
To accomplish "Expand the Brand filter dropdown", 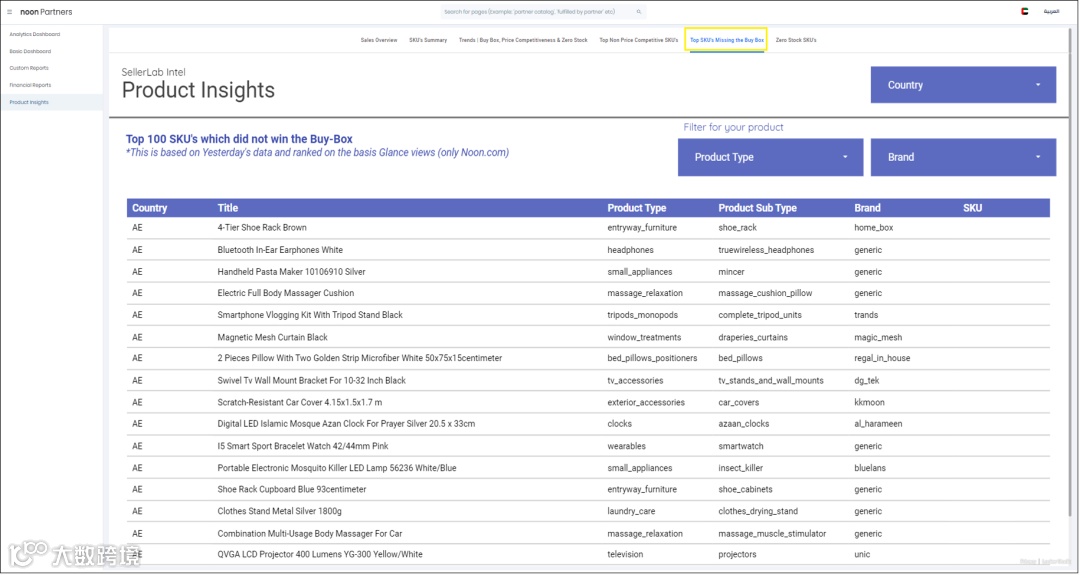I will pos(963,157).
